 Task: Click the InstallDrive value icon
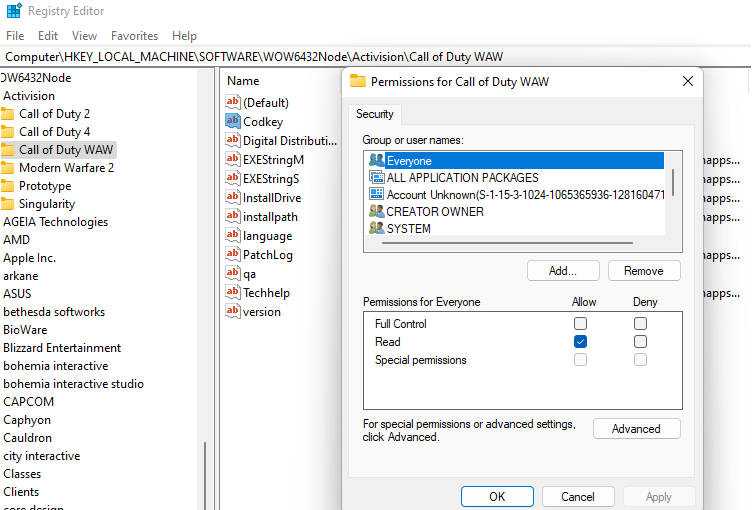232,197
